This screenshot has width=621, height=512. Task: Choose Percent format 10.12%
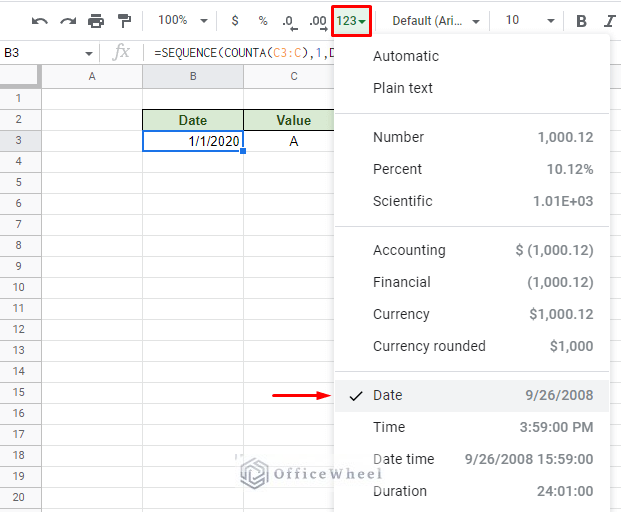point(472,169)
